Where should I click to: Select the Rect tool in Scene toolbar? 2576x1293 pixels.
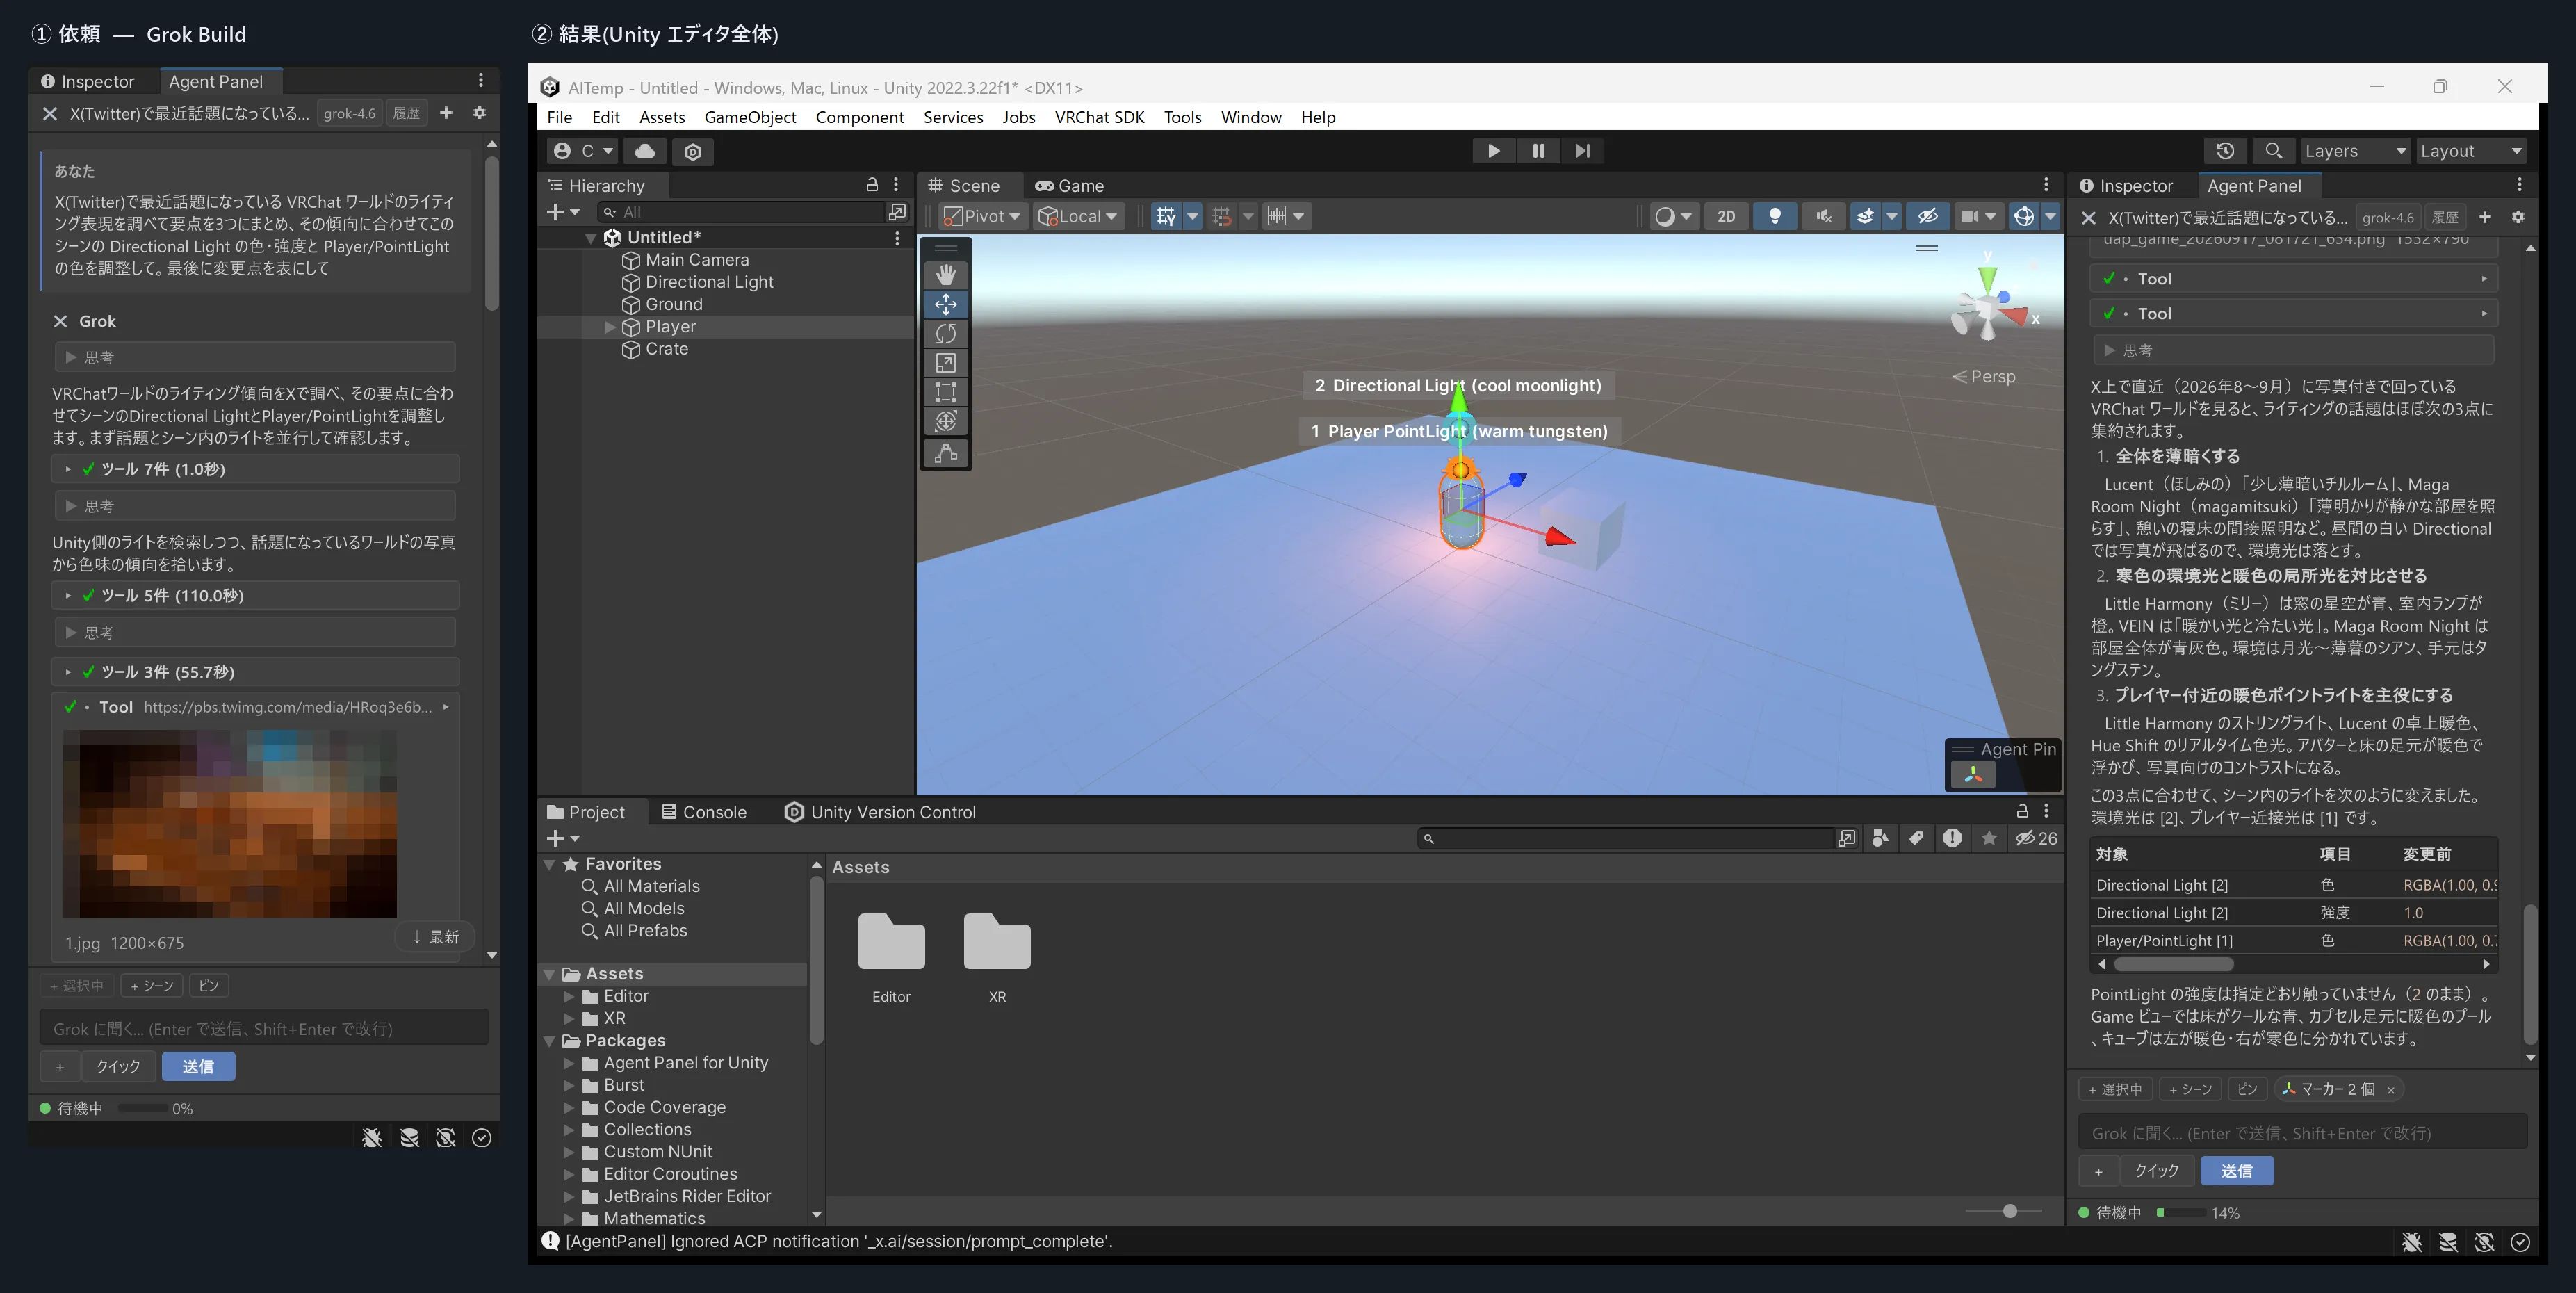(945, 392)
